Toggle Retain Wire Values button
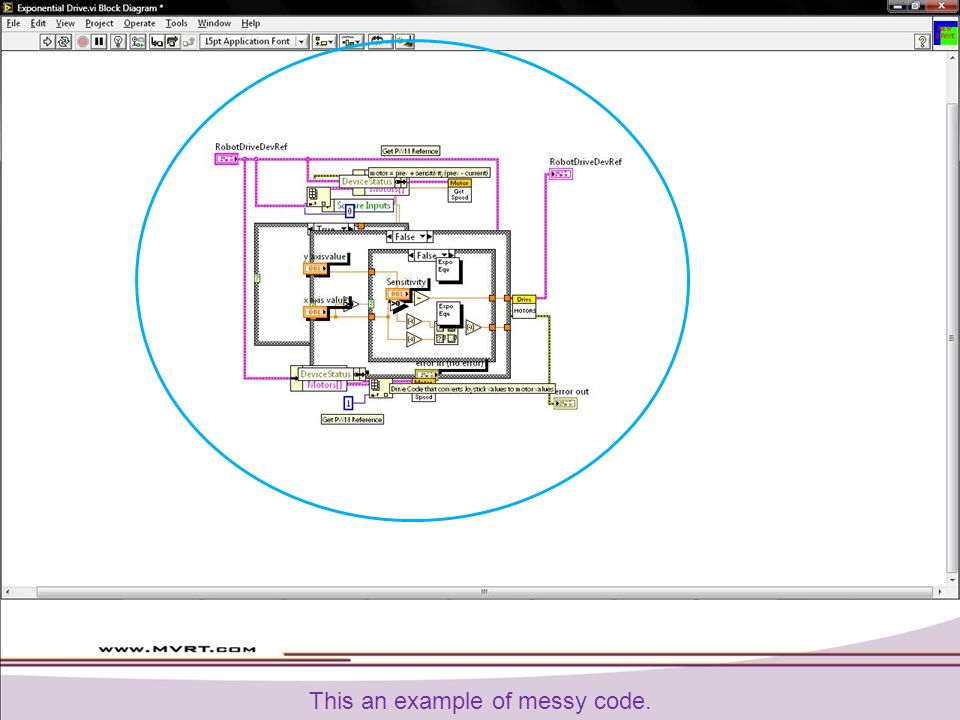Image resolution: width=960 pixels, height=720 pixels. pos(138,42)
